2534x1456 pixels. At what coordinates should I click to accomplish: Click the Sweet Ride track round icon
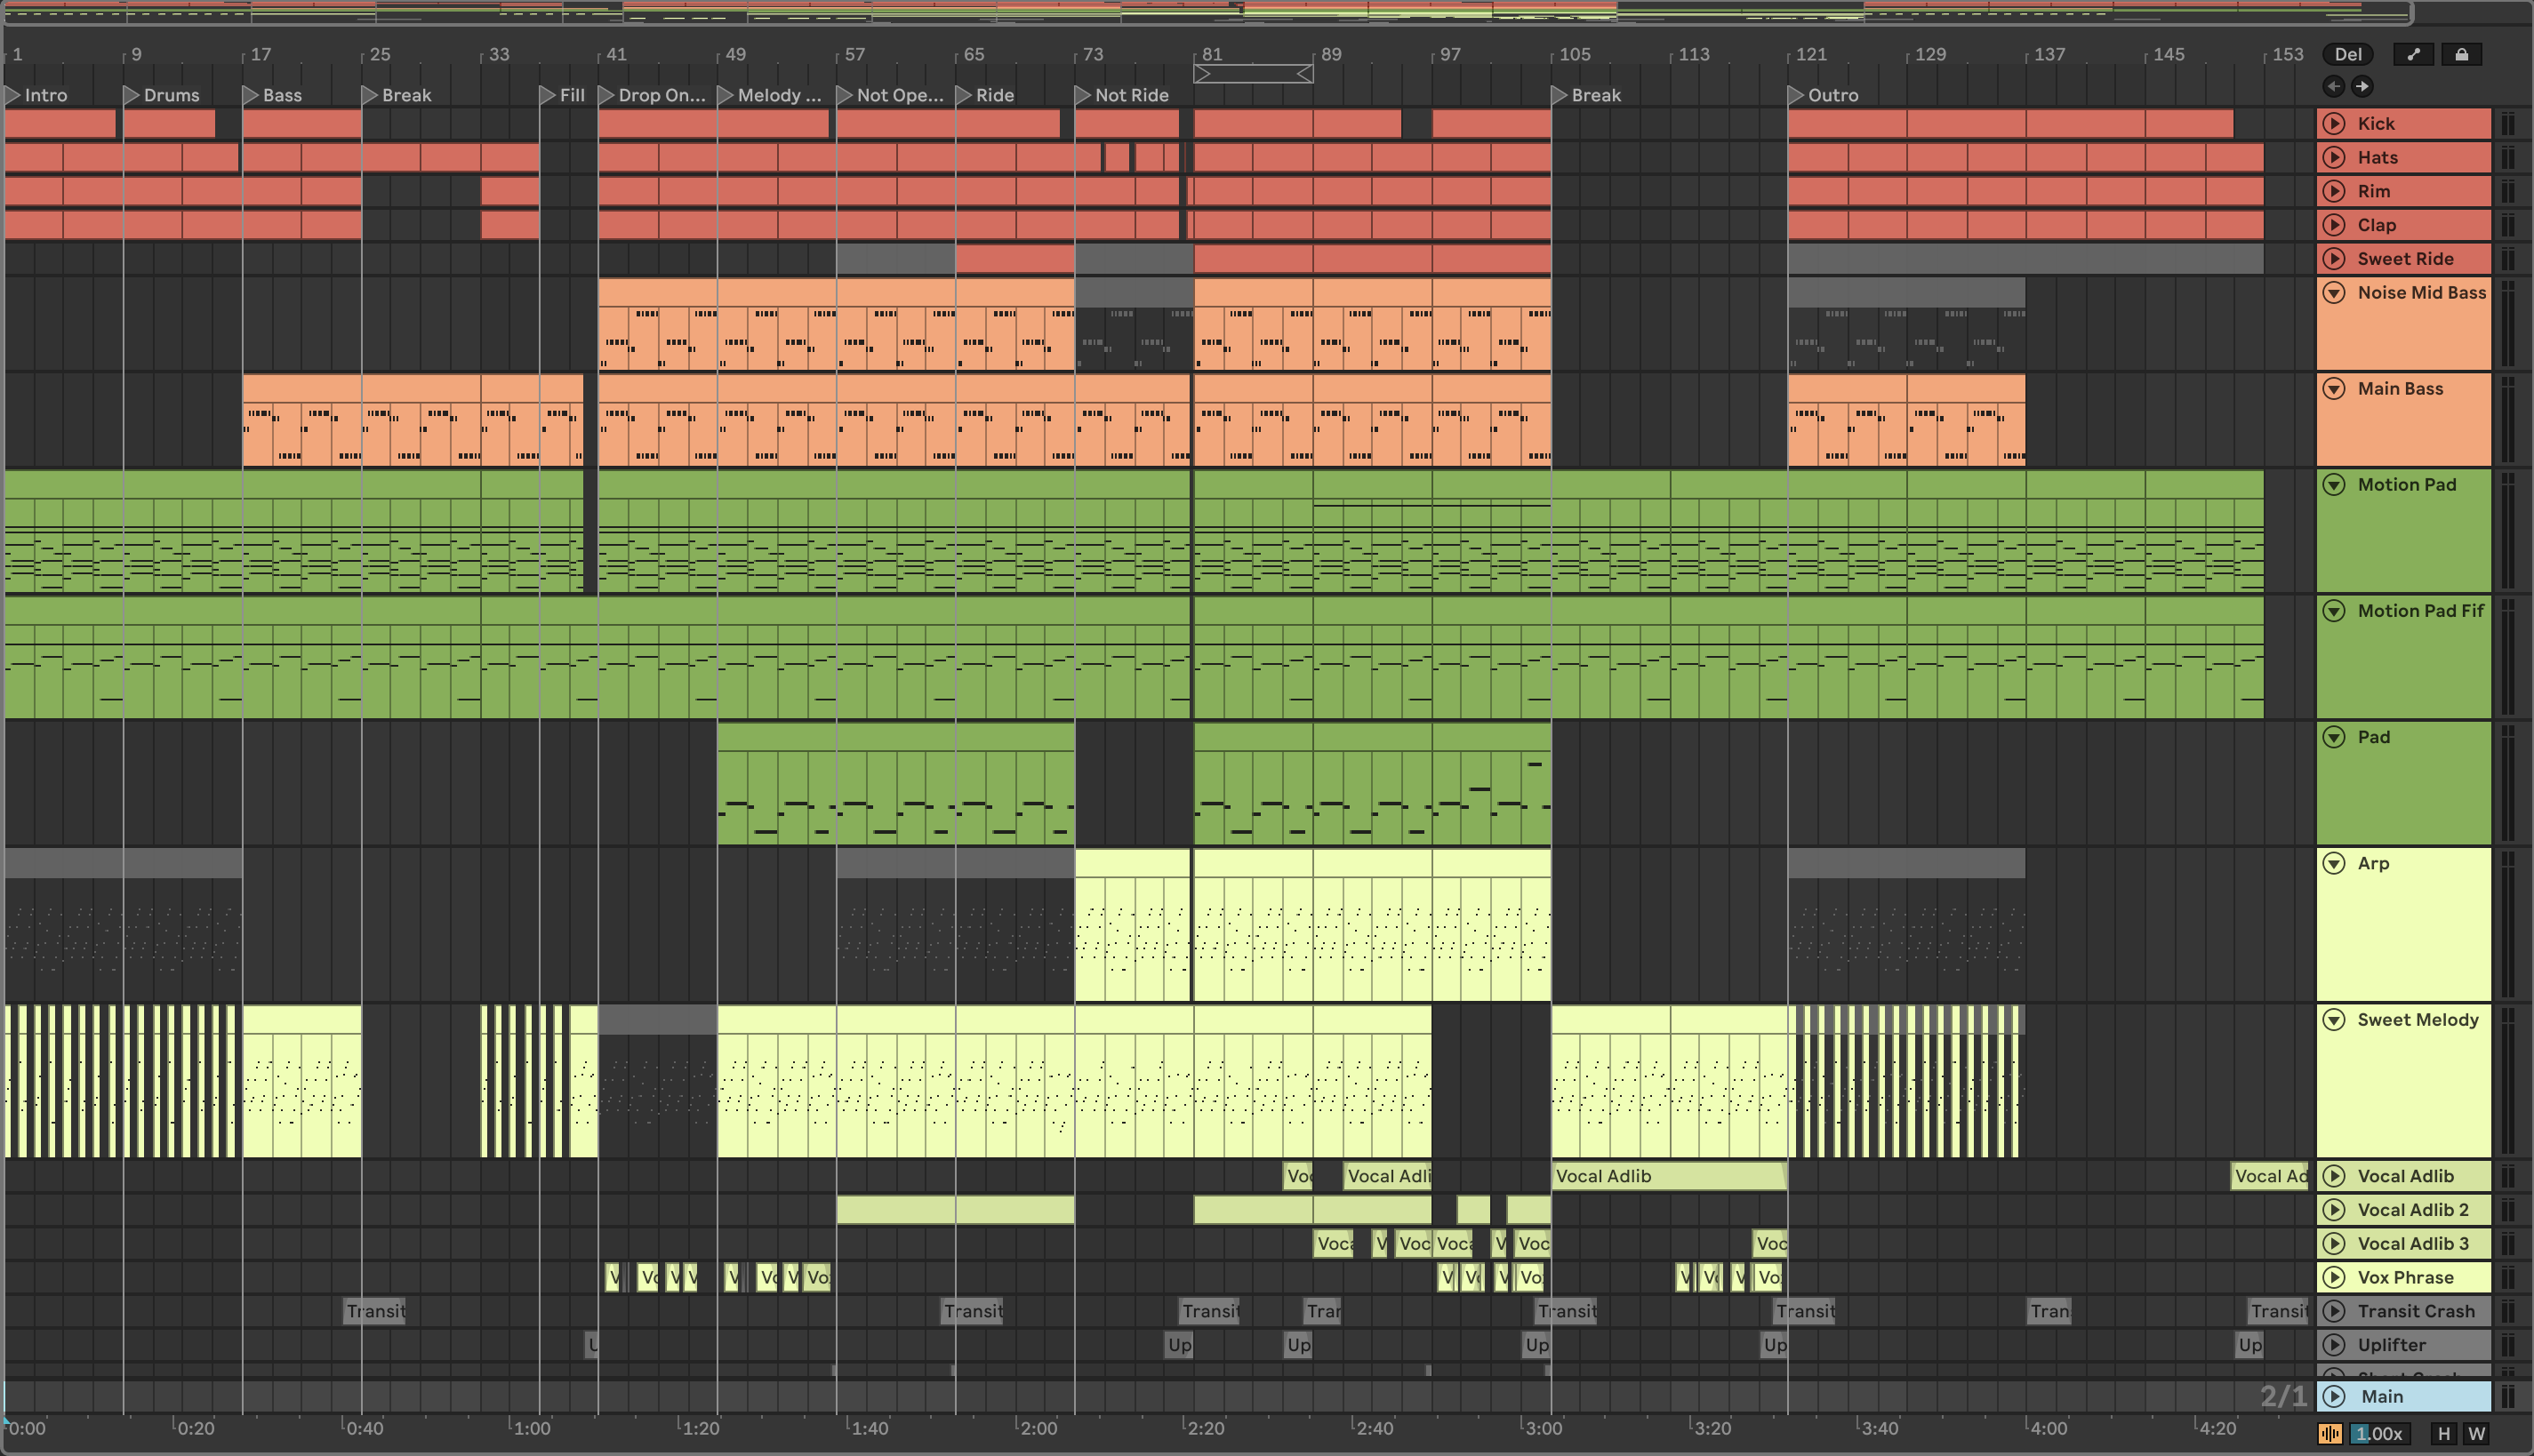pyautogui.click(x=2334, y=259)
